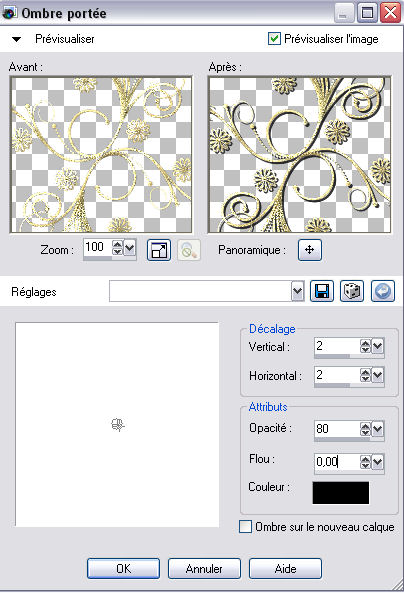Save preset with the floppy disk icon
The width and height of the screenshot is (404, 593).
322,291
